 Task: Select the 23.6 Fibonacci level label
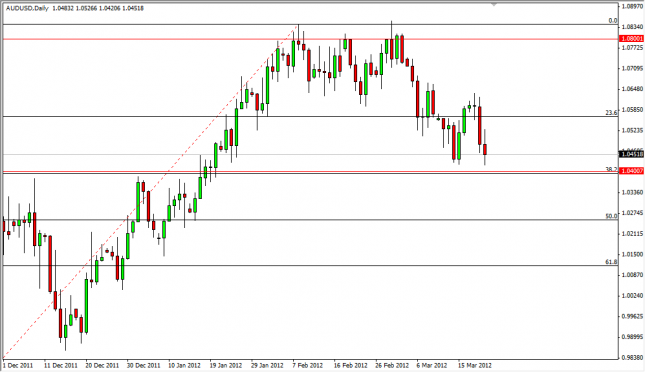pyautogui.click(x=611, y=112)
